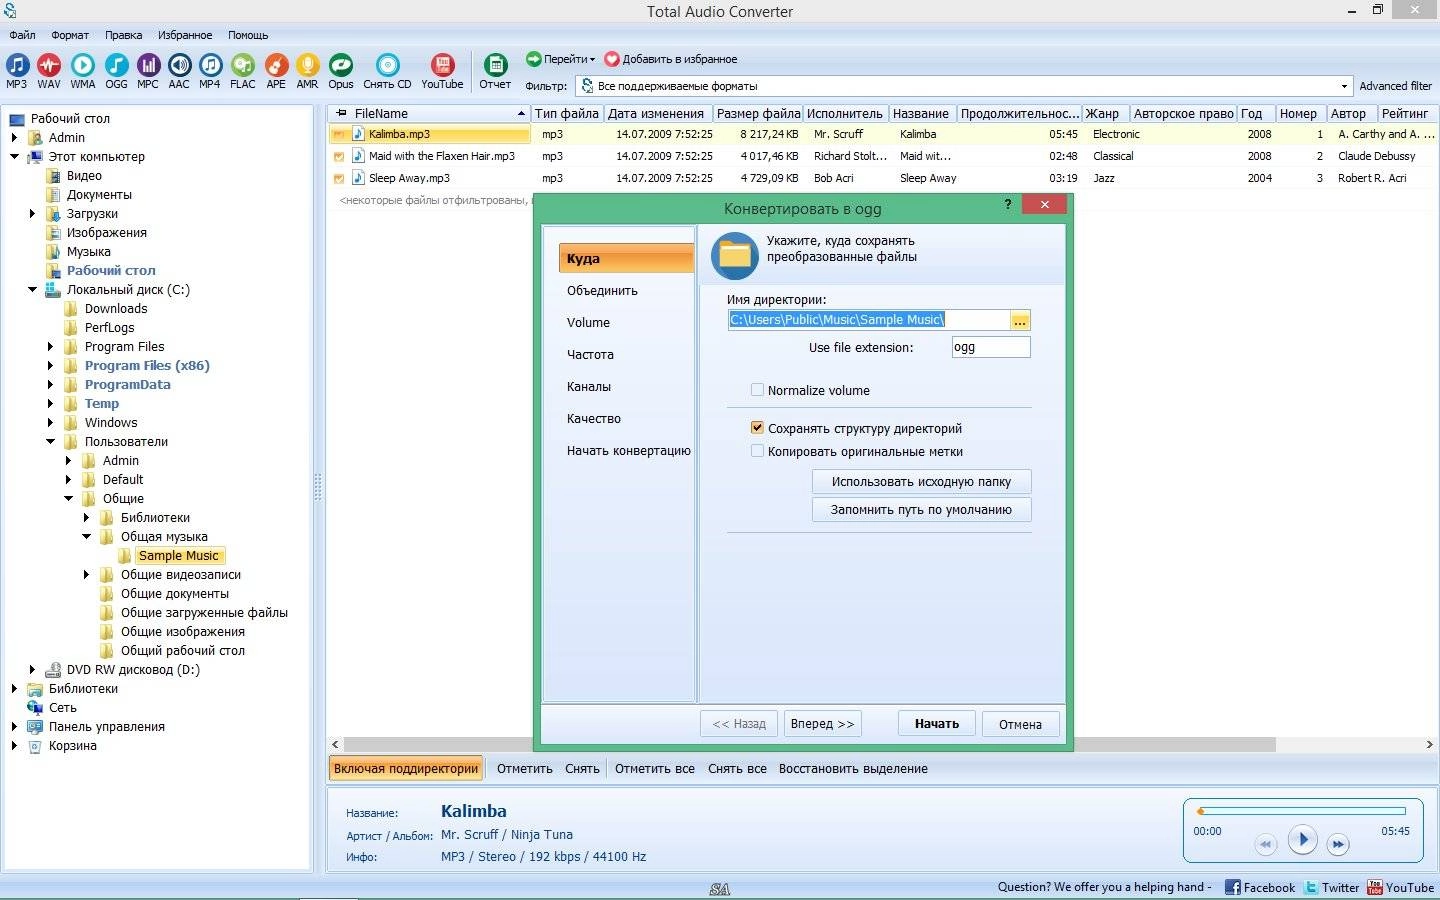Toggle the Включая поддиректории button

coord(406,768)
